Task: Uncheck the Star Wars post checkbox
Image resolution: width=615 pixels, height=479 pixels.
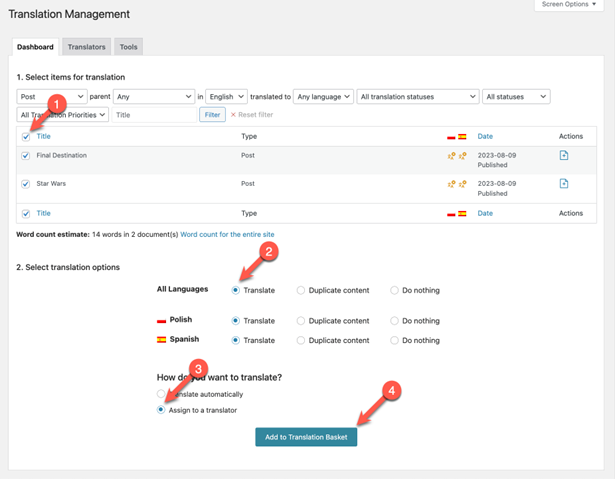Action: pos(25,184)
